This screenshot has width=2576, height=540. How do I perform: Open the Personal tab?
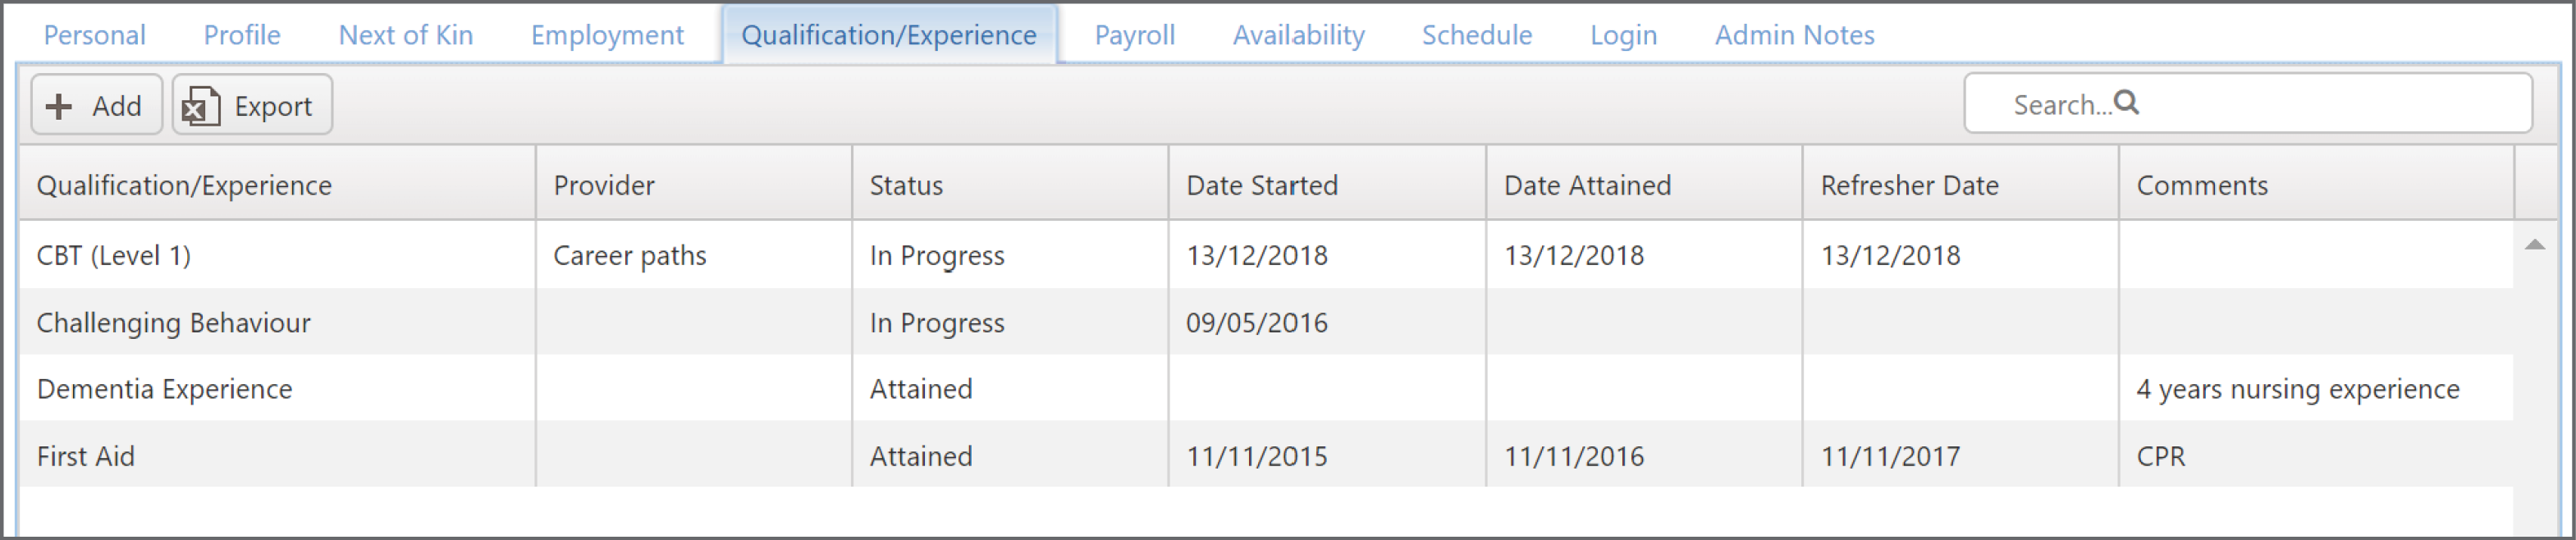pyautogui.click(x=95, y=35)
